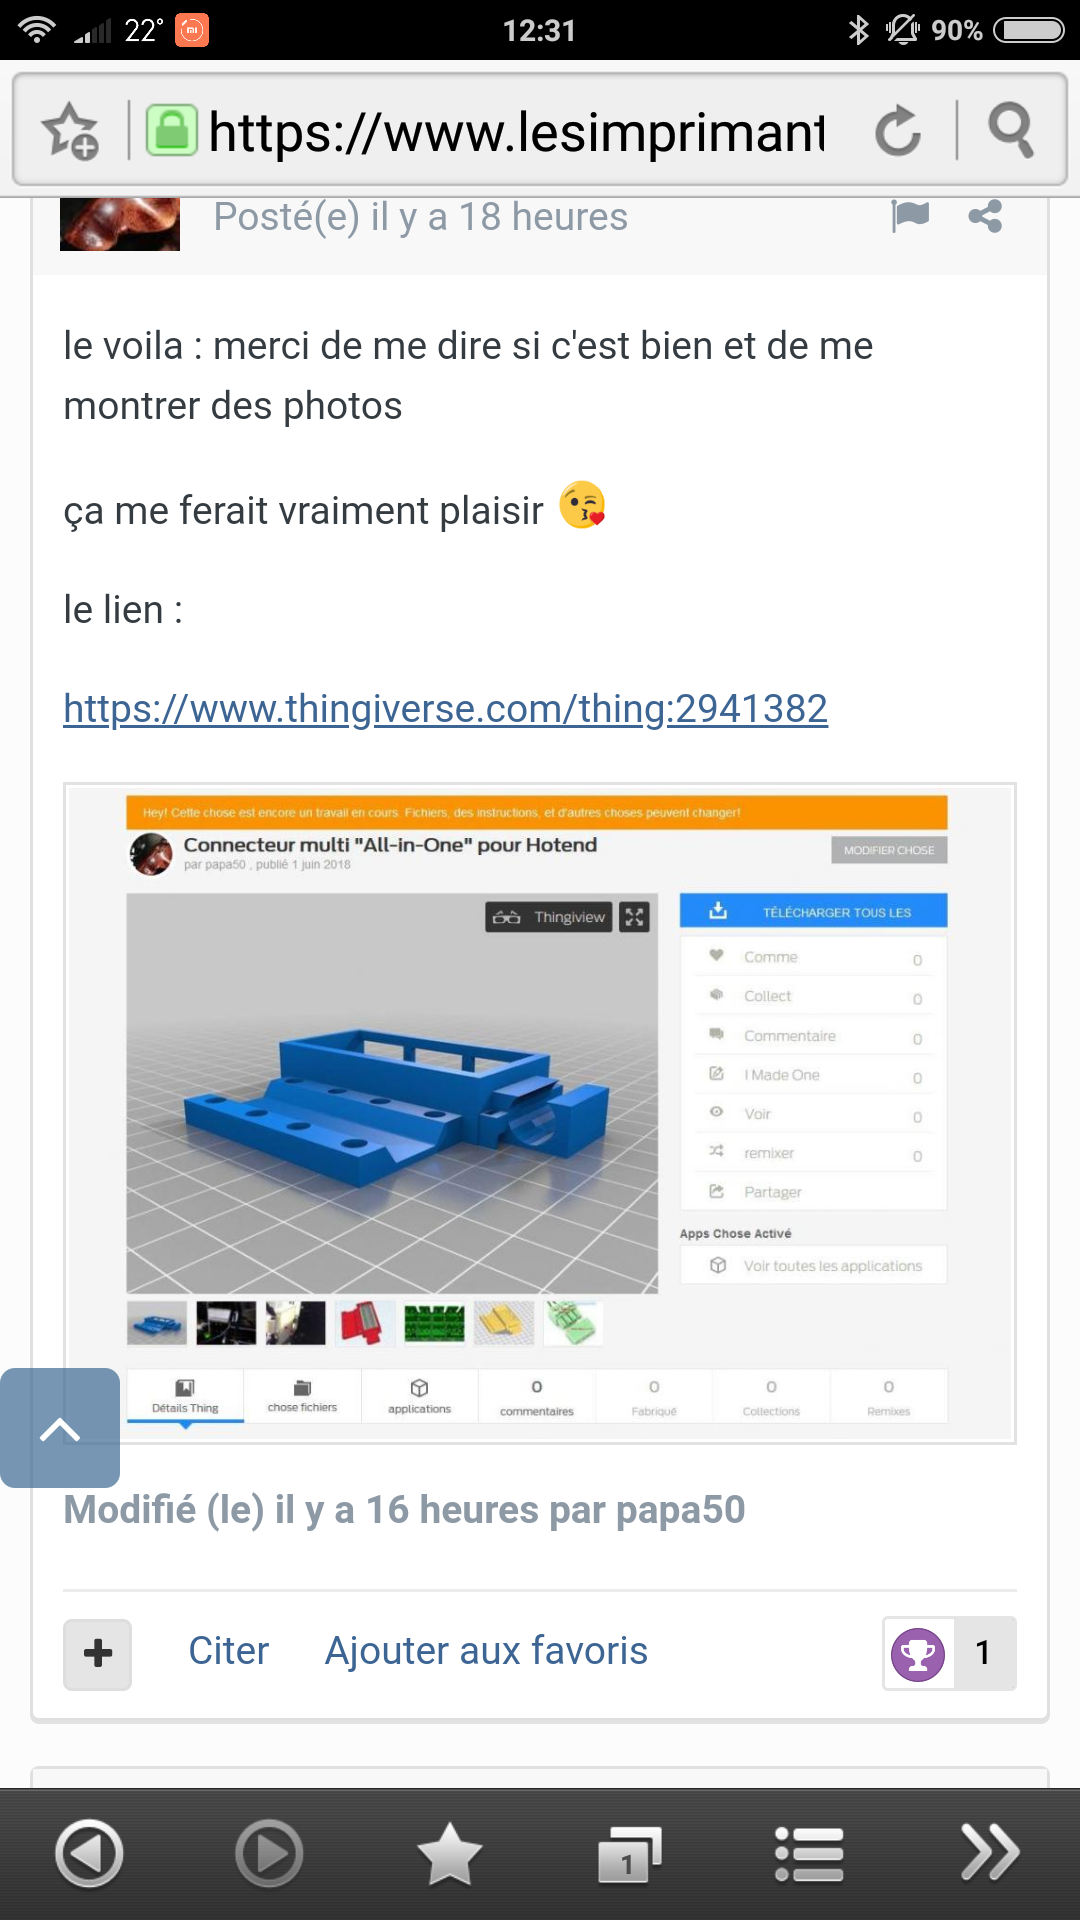Open the thingiverse.com/thing:2941382 link

pos(445,709)
